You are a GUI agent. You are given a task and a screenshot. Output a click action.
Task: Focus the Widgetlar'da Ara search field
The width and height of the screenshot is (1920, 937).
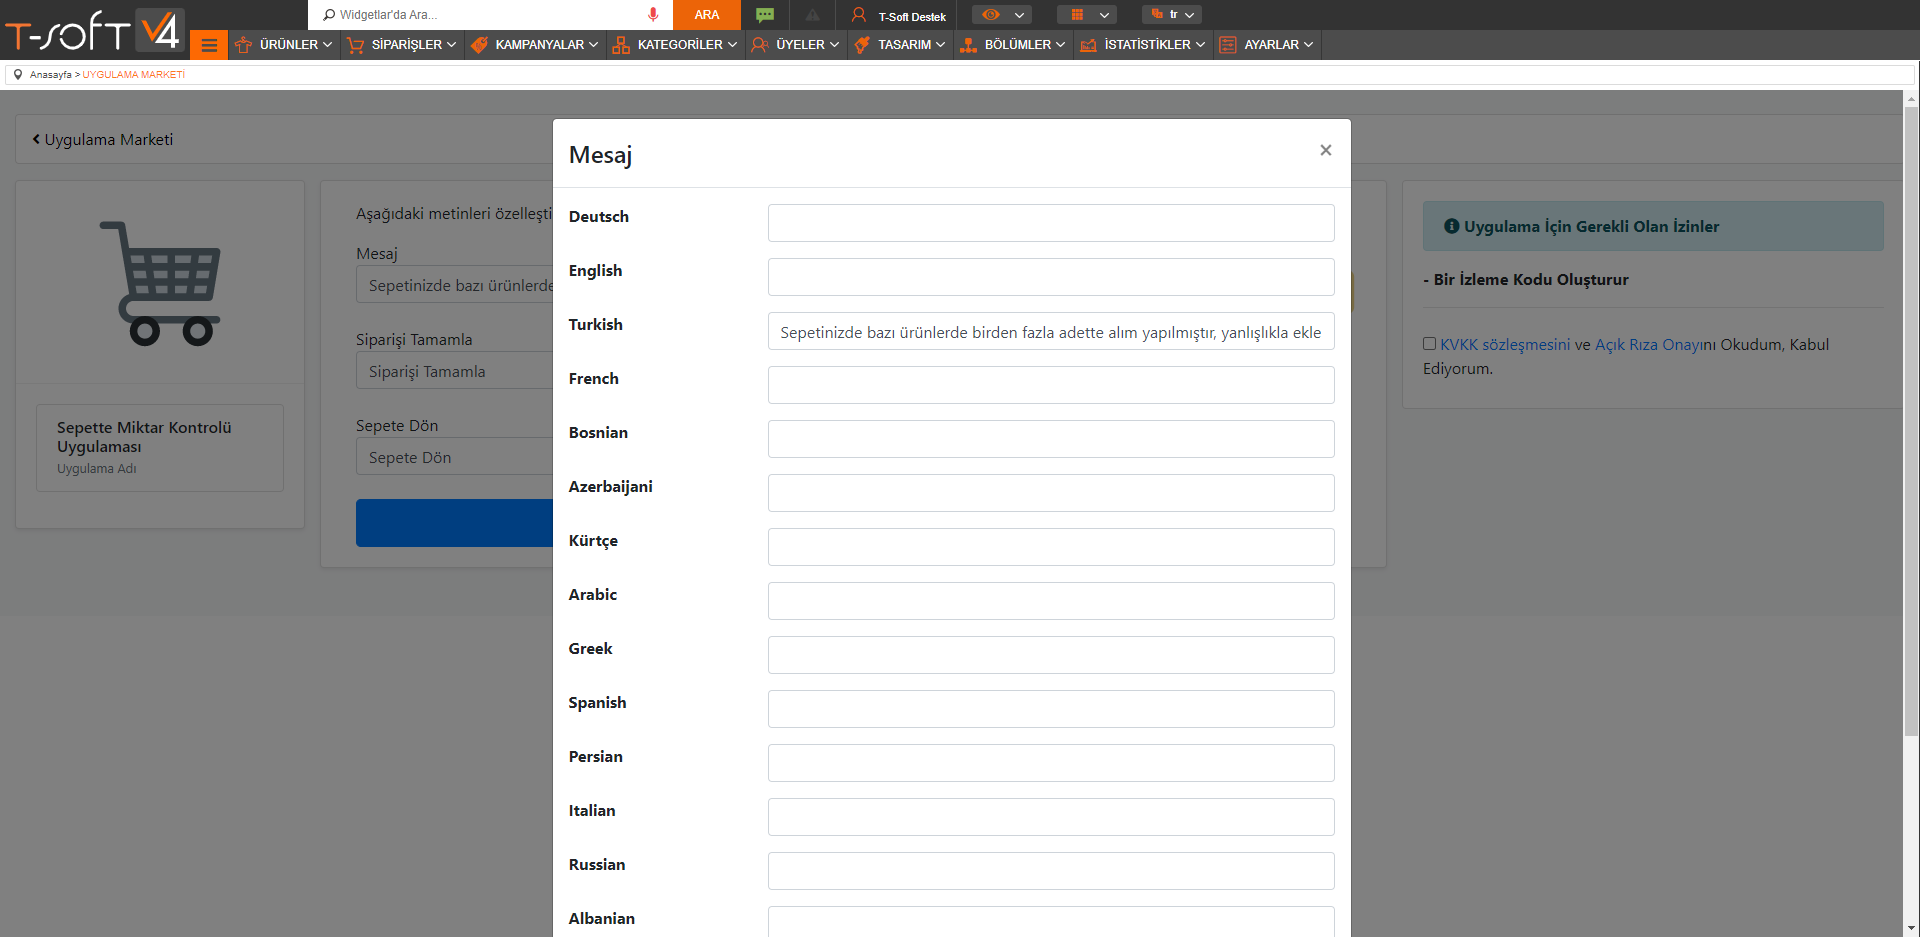490,15
